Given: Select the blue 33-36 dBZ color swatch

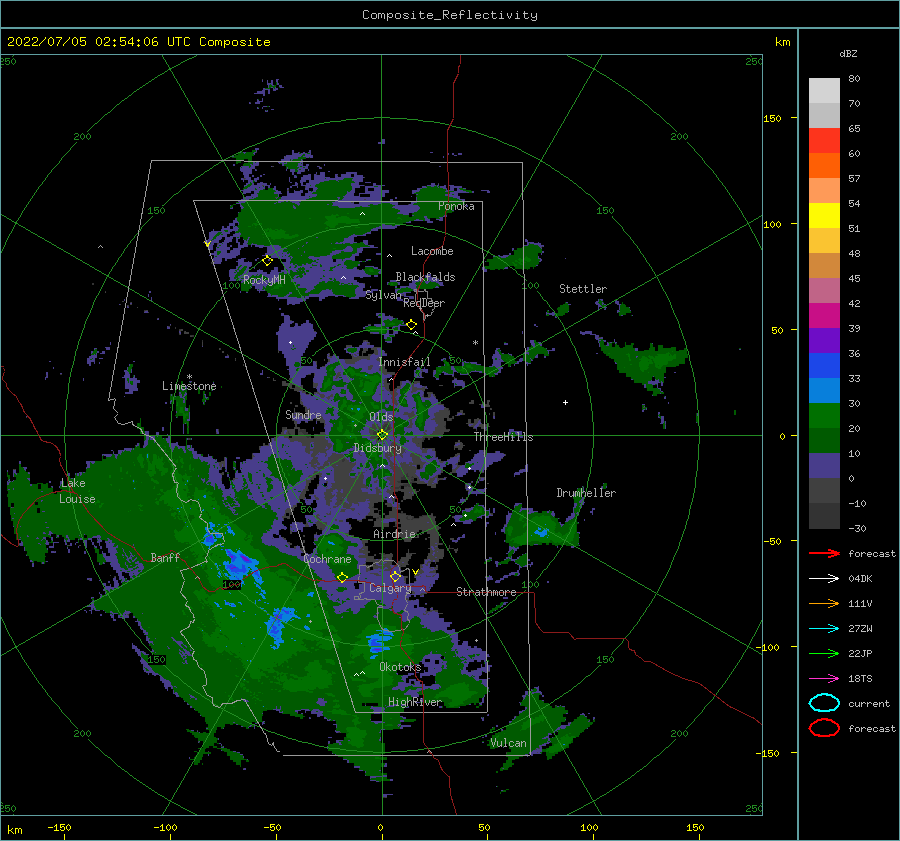Looking at the screenshot, I should click(x=824, y=366).
